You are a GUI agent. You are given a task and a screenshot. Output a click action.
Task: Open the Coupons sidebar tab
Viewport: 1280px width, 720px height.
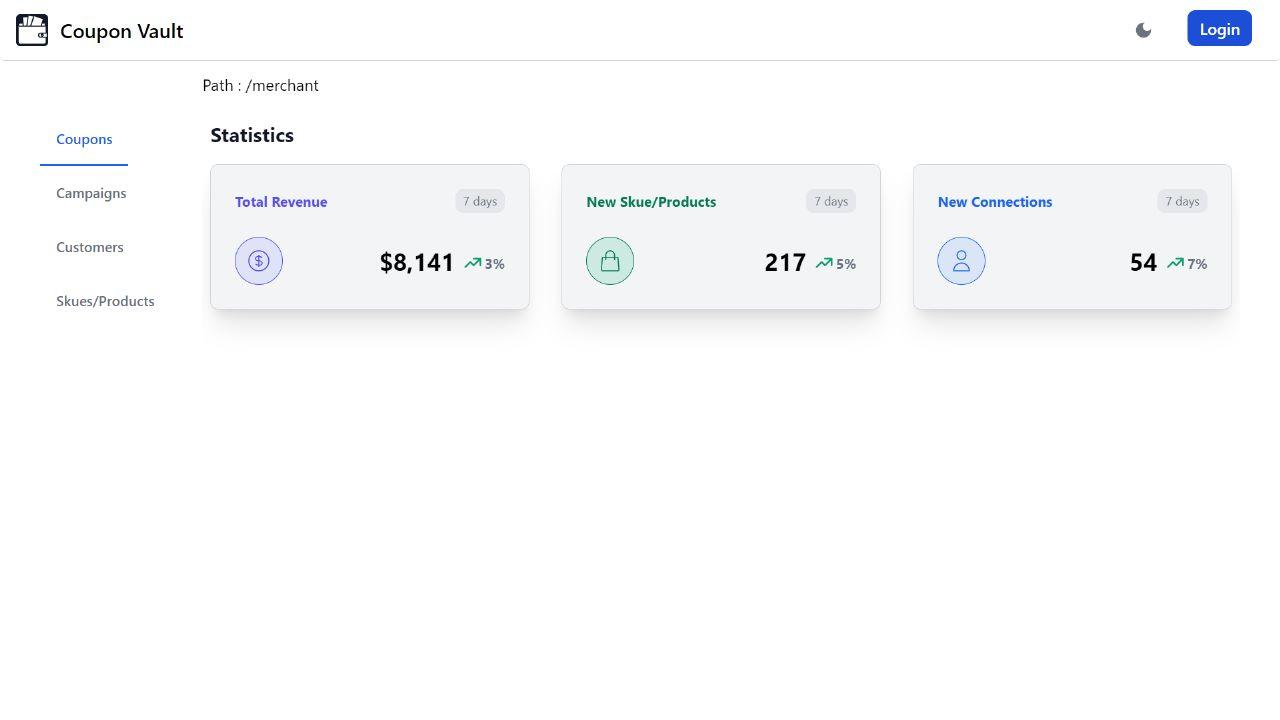coord(84,139)
